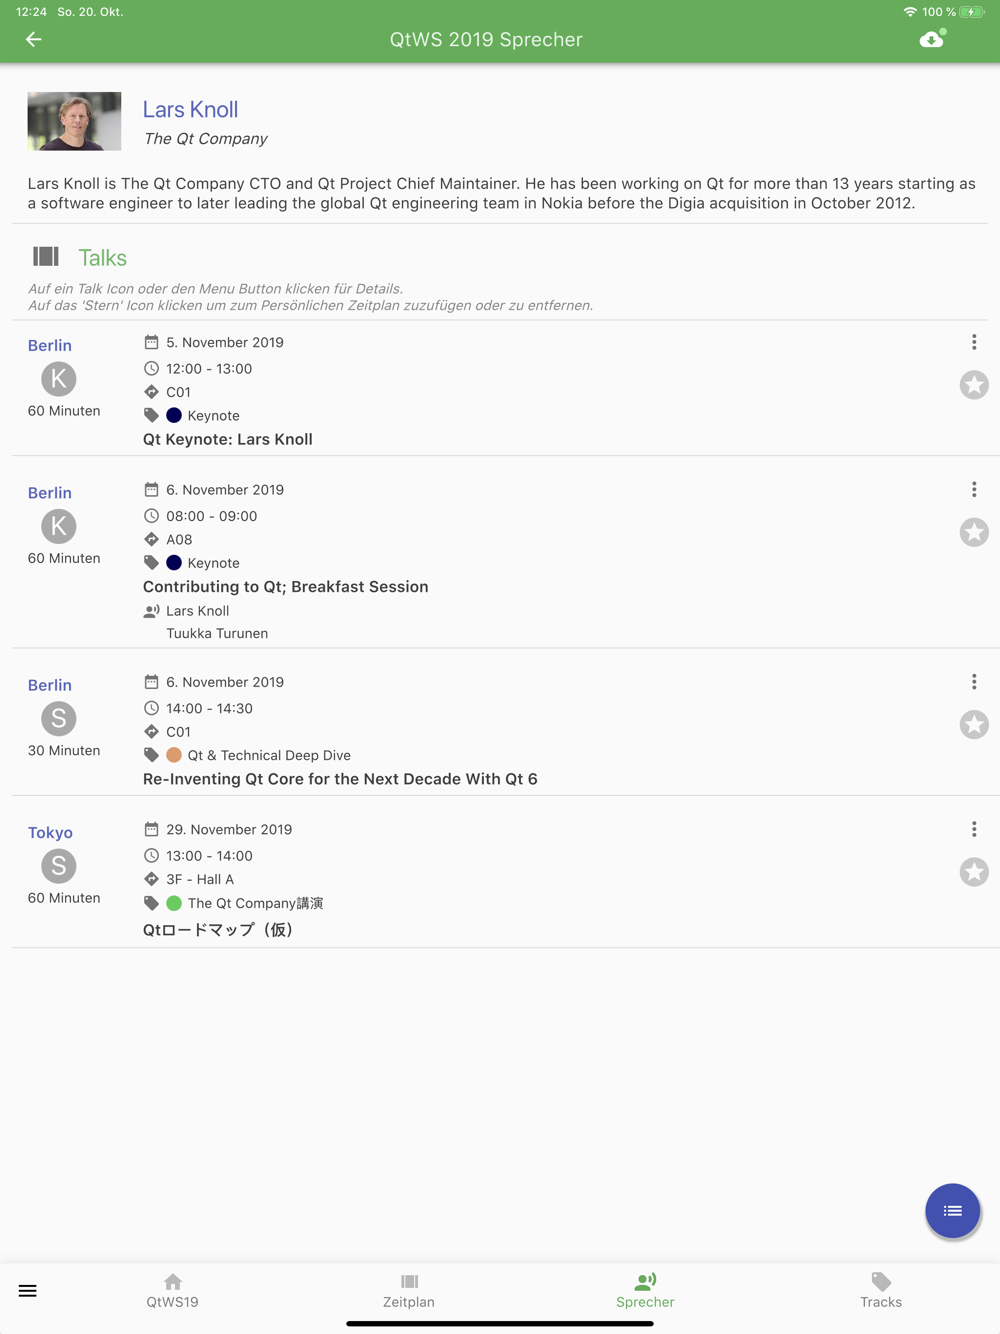
Task: Tap the cloud download icon
Action: [932, 40]
